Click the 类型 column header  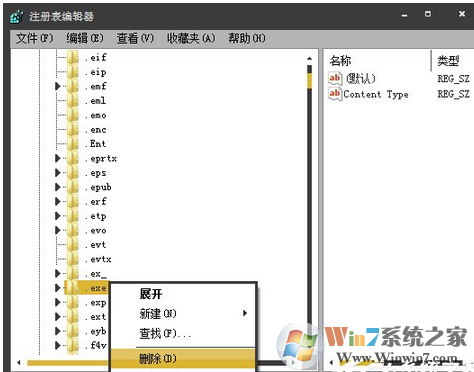(448, 61)
